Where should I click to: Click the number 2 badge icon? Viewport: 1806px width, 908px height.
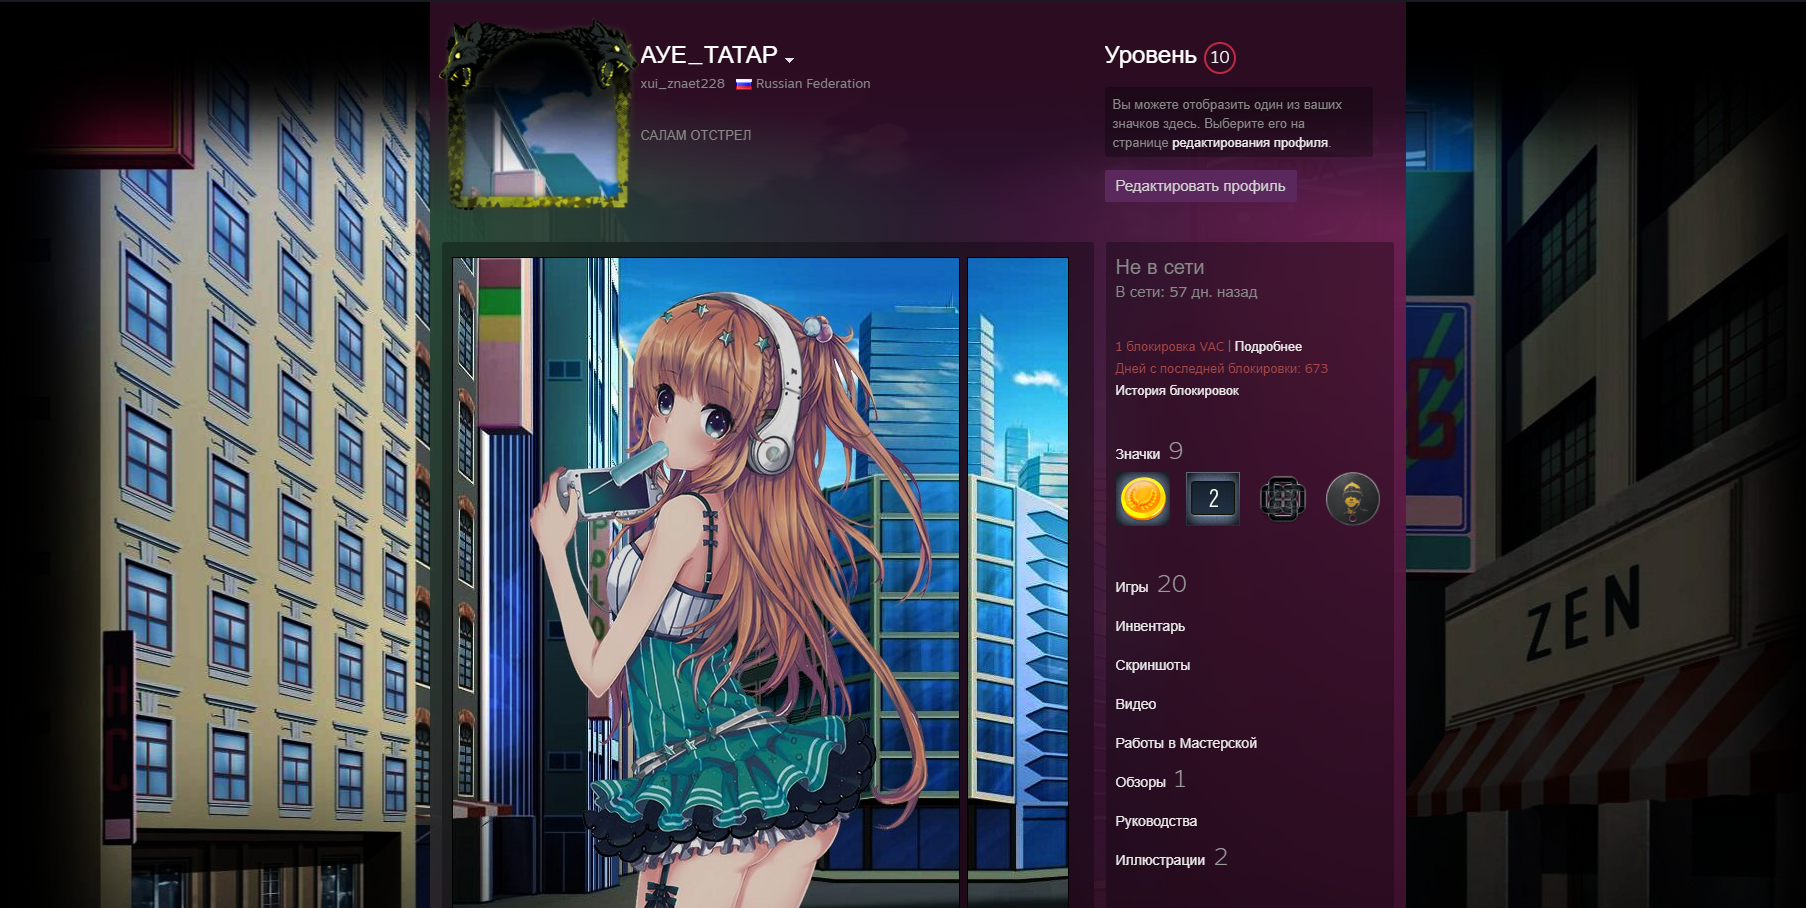click(1213, 498)
